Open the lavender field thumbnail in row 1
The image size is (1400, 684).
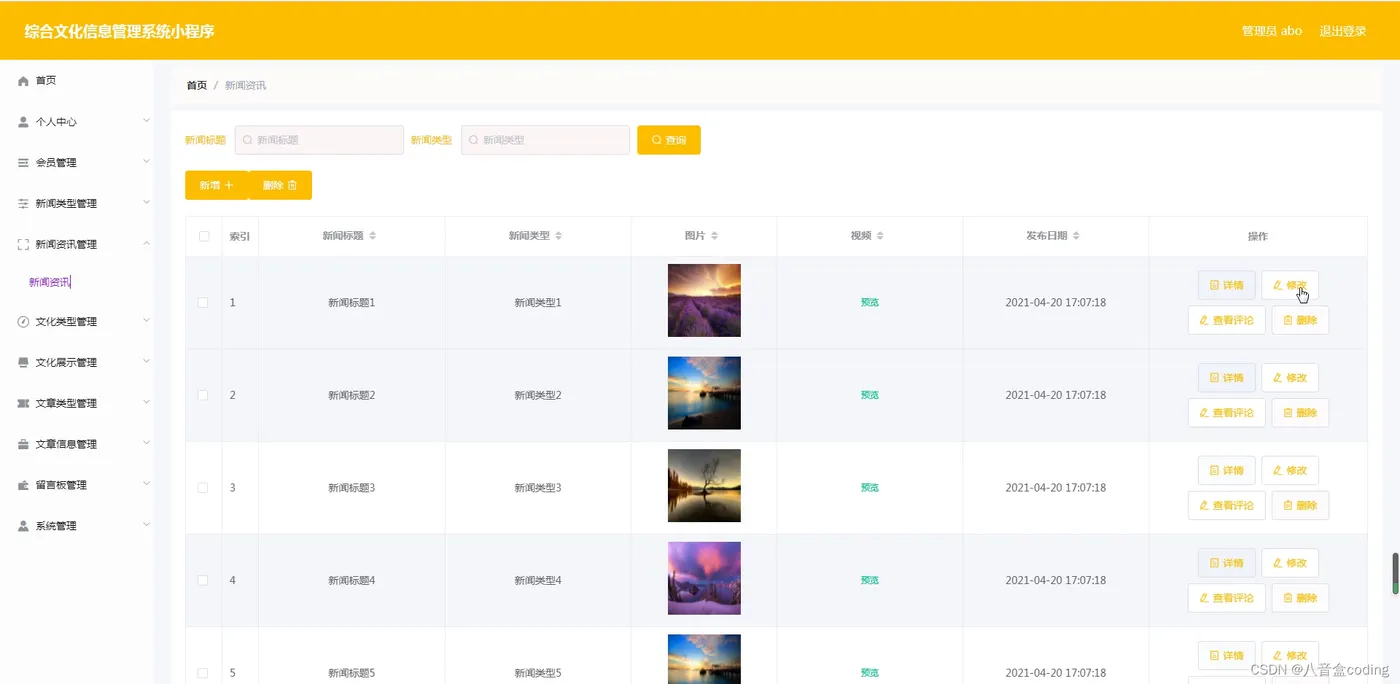point(704,301)
